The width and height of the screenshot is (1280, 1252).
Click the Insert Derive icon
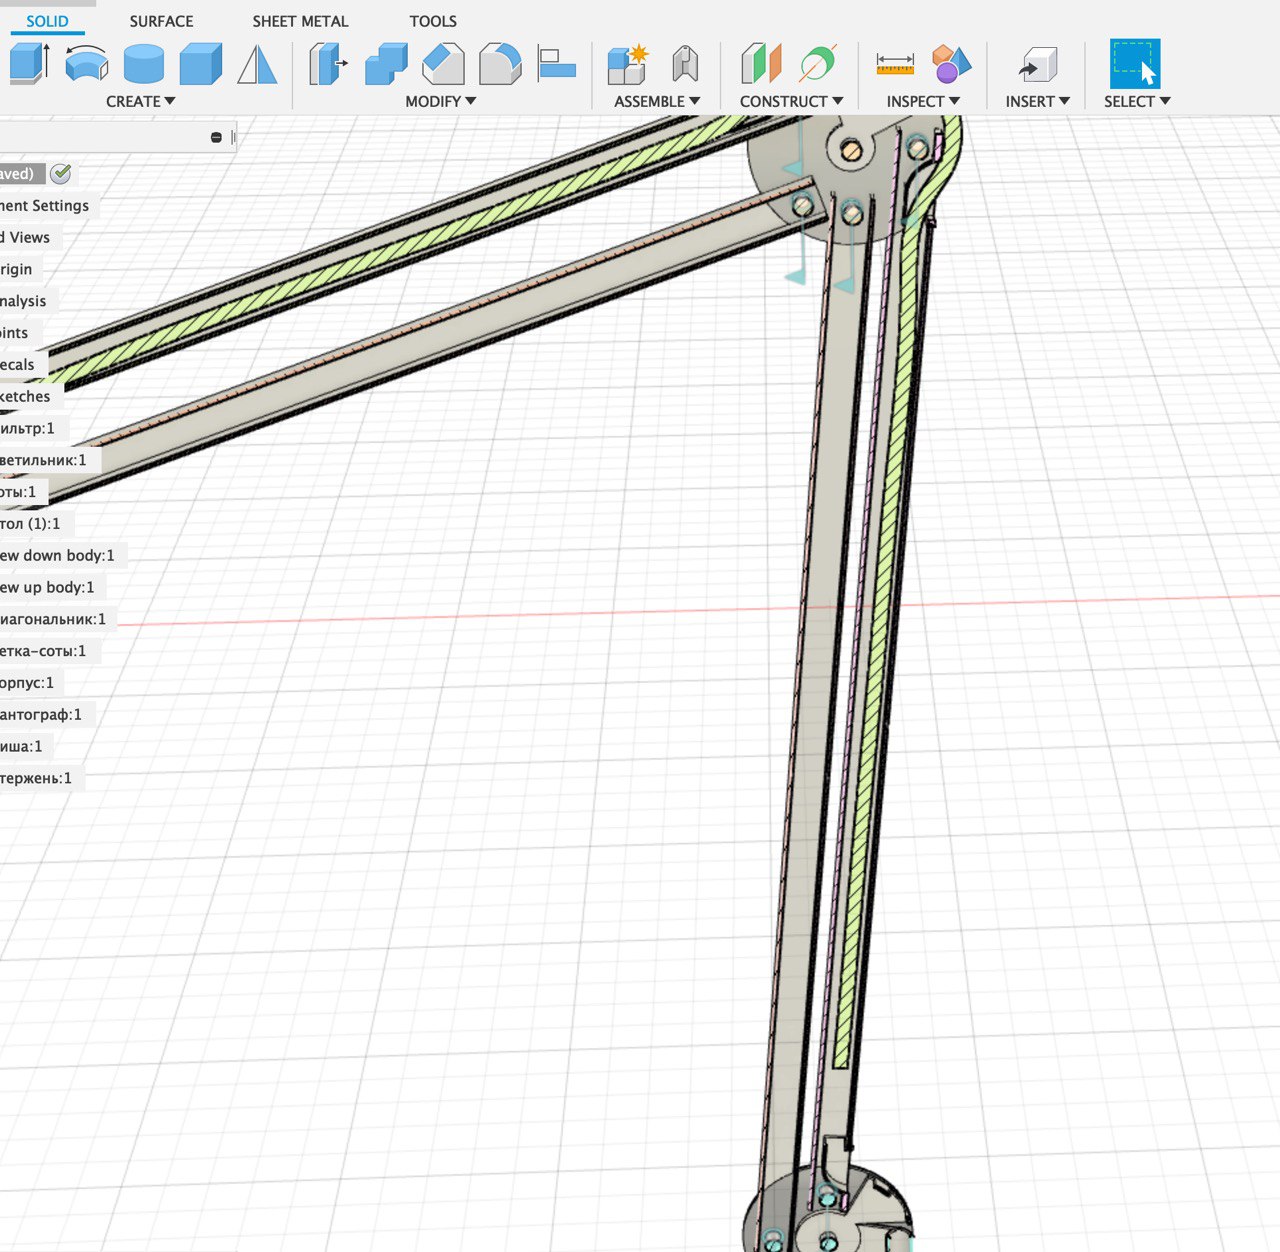pos(1037,65)
